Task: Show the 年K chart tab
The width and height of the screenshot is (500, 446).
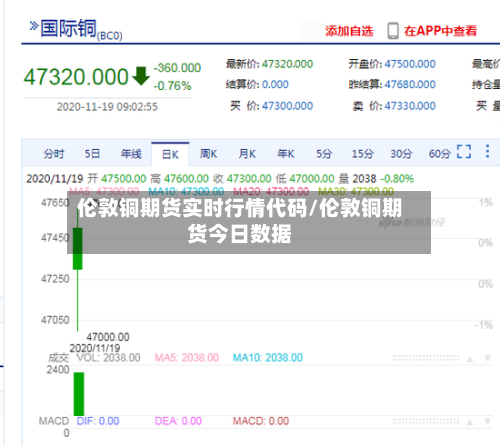Action: (x=286, y=154)
